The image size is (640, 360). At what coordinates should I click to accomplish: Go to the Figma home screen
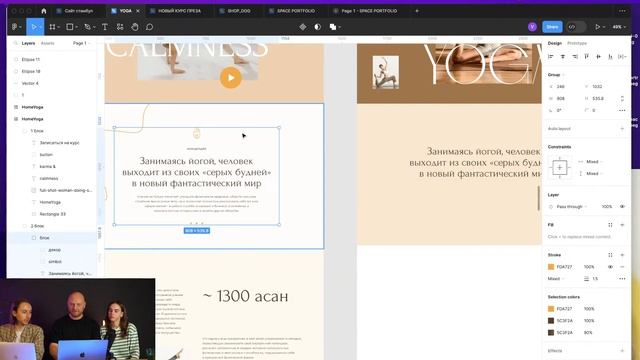click(44, 11)
